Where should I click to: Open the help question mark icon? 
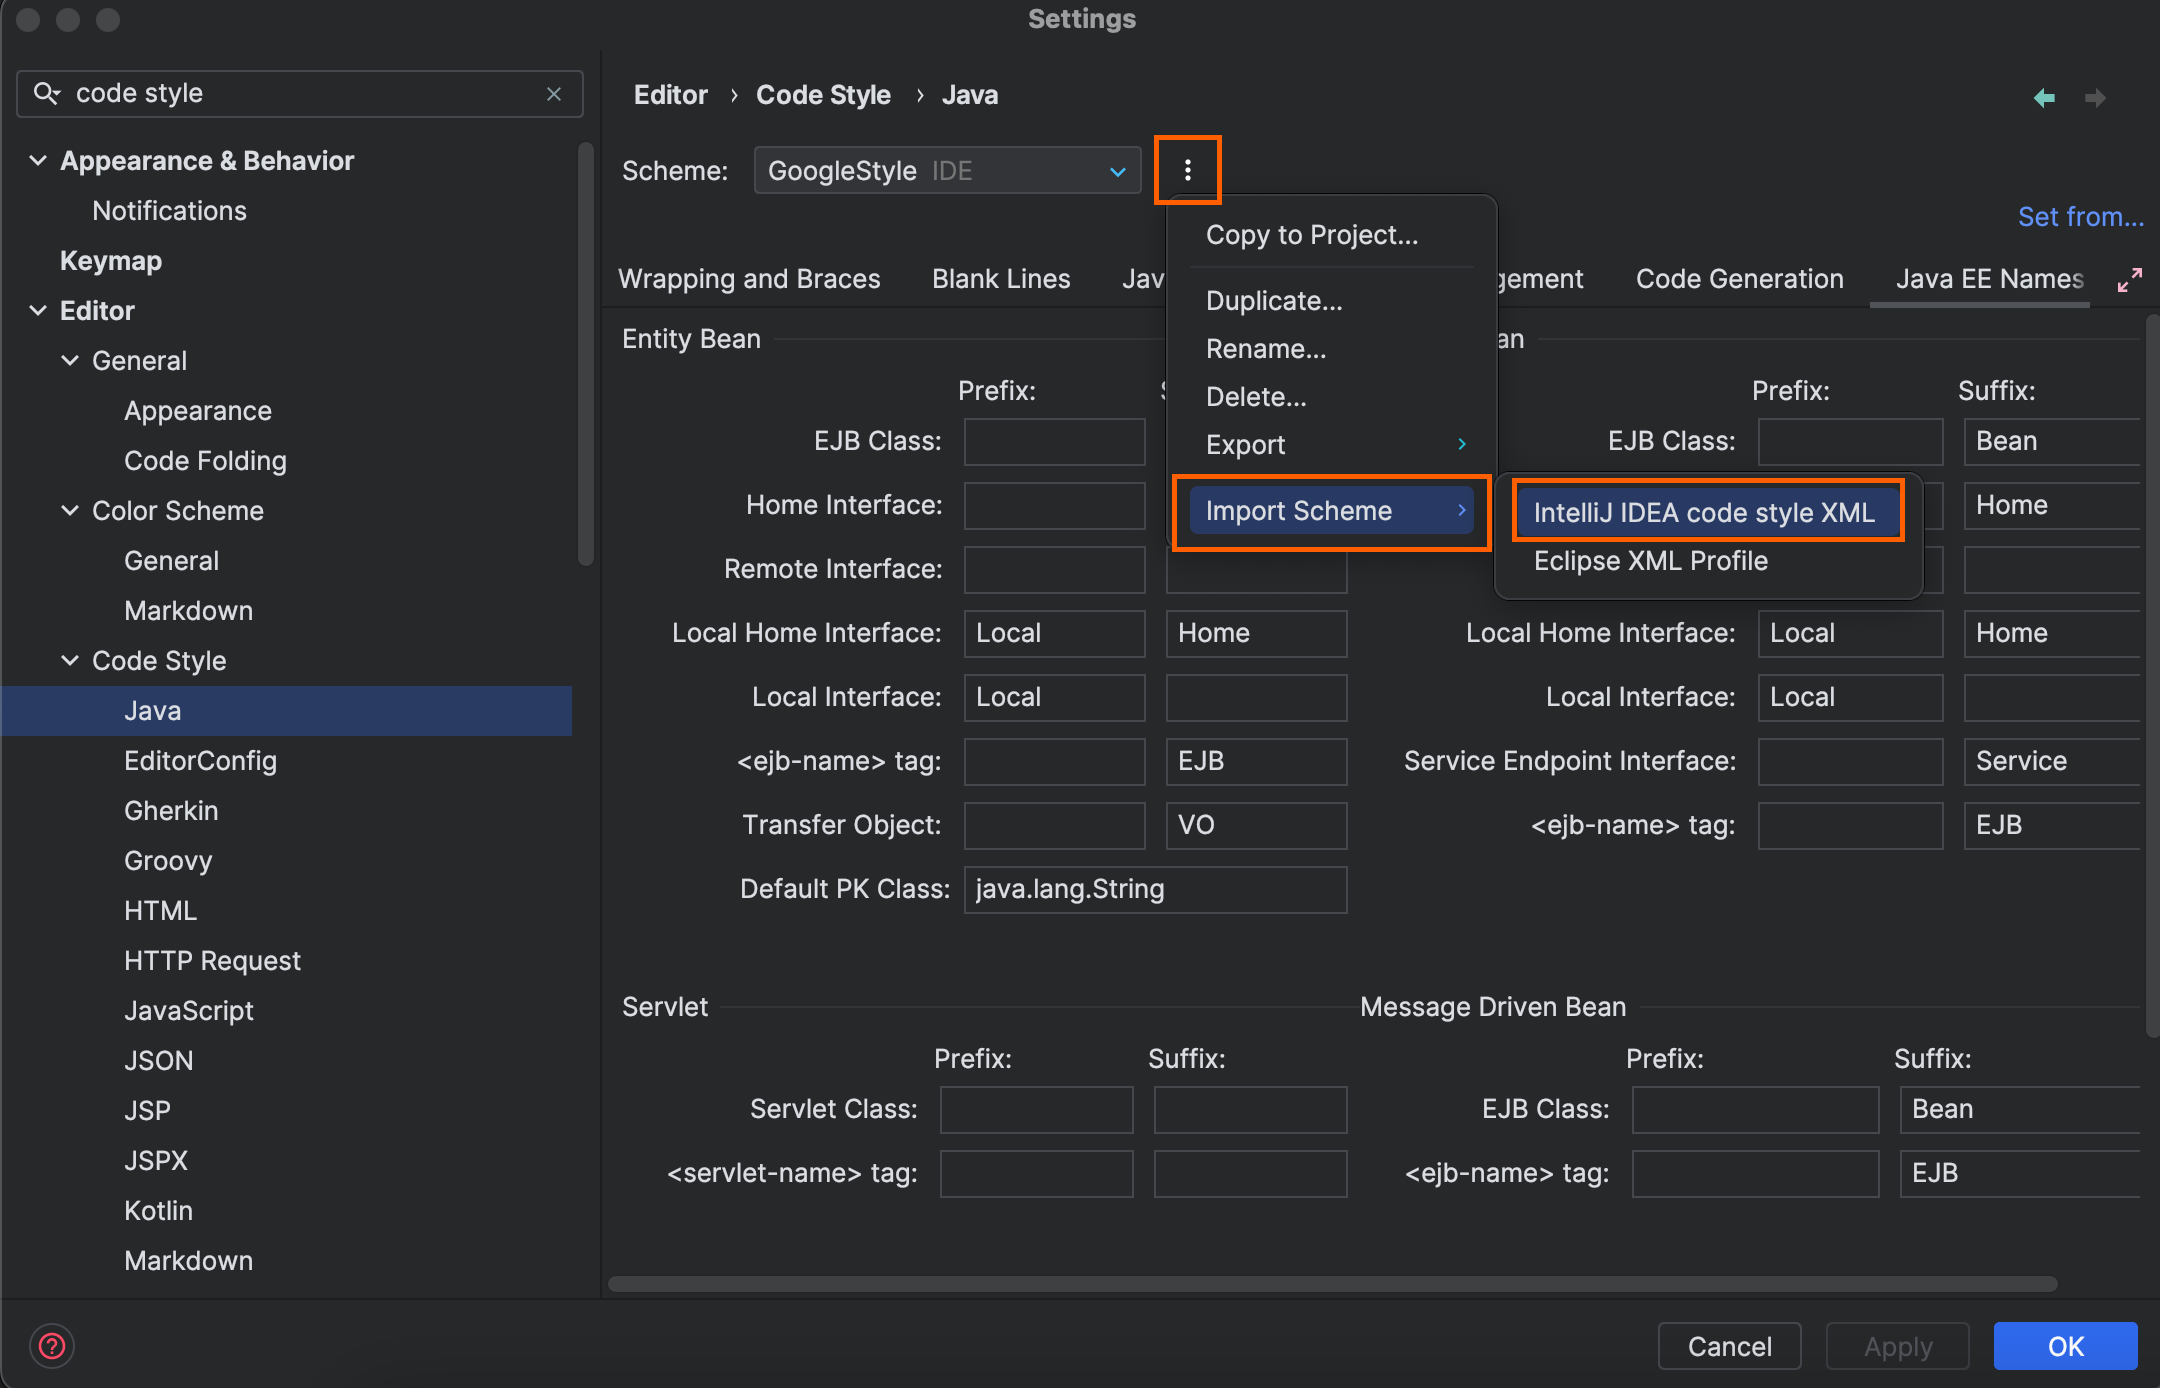(x=52, y=1346)
